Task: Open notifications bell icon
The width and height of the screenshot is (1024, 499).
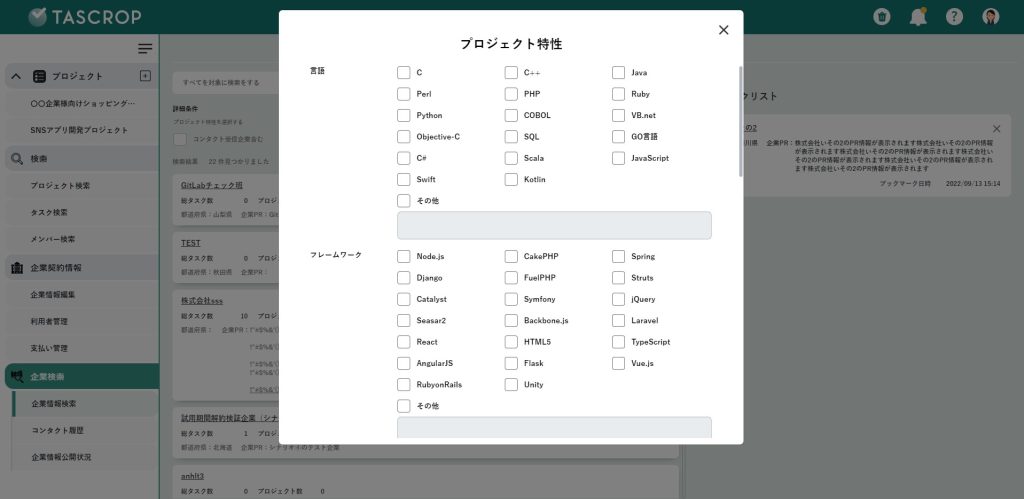Action: (x=918, y=17)
